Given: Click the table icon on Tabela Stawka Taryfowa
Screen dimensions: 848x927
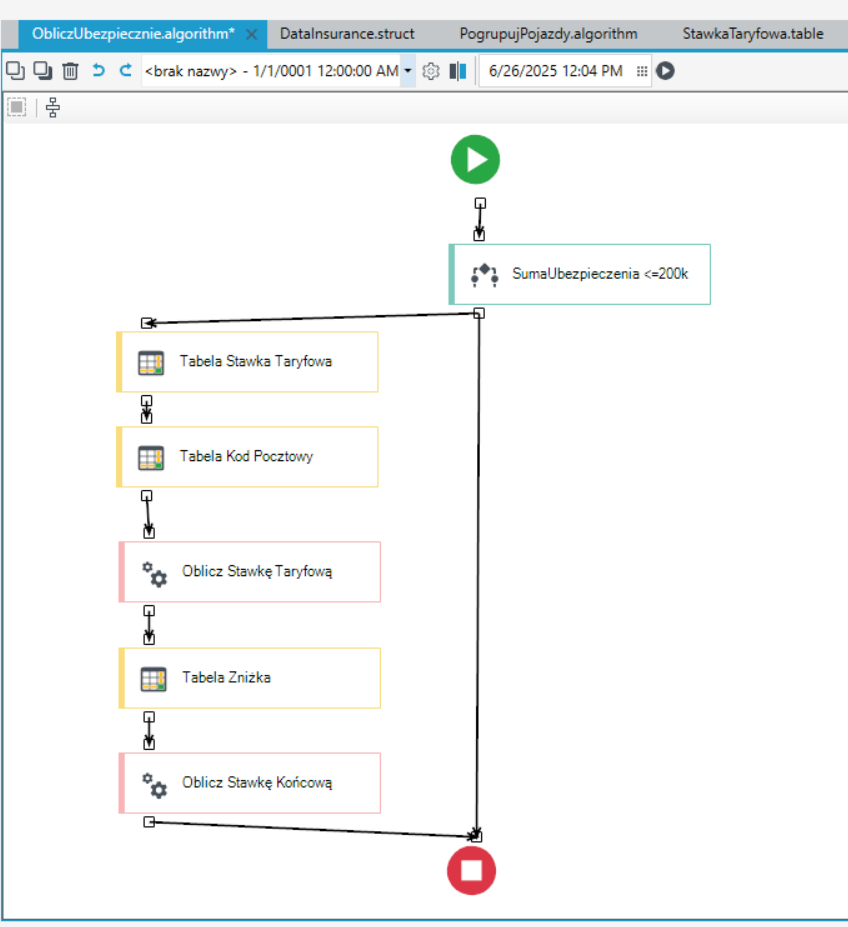Looking at the screenshot, I should tap(151, 362).
